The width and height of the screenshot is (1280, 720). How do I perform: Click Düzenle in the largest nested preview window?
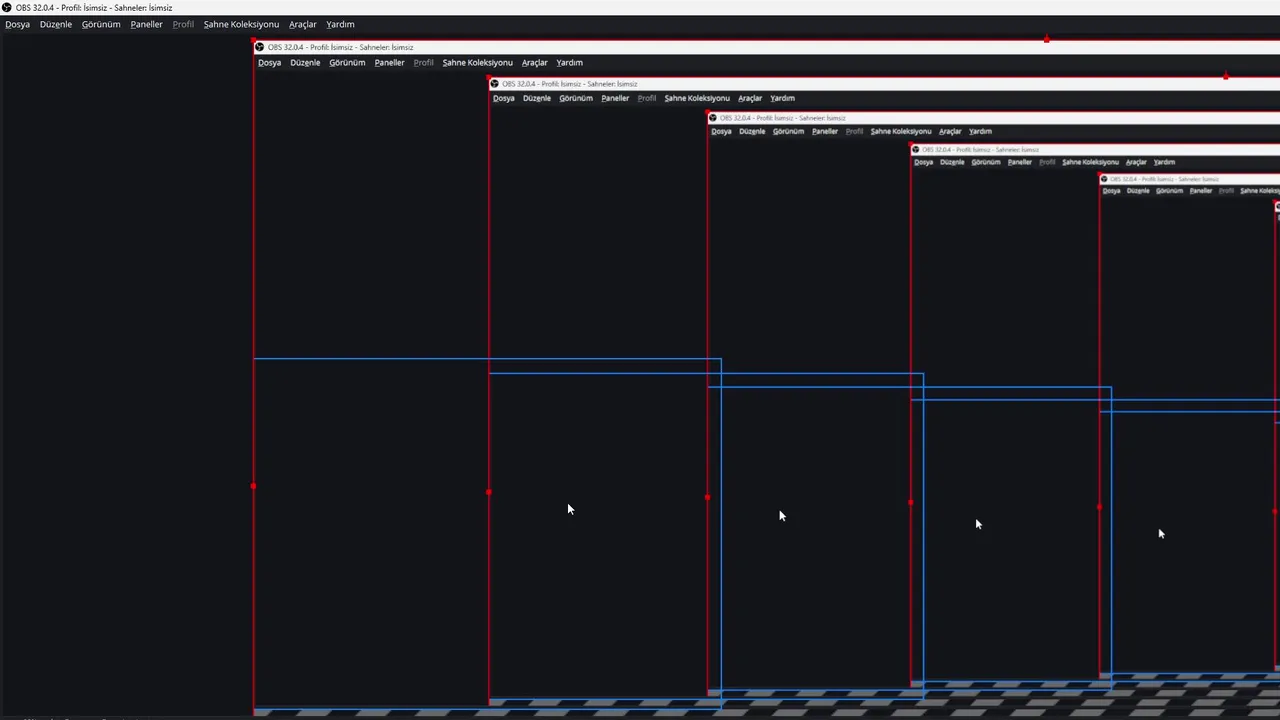pyautogui.click(x=305, y=62)
